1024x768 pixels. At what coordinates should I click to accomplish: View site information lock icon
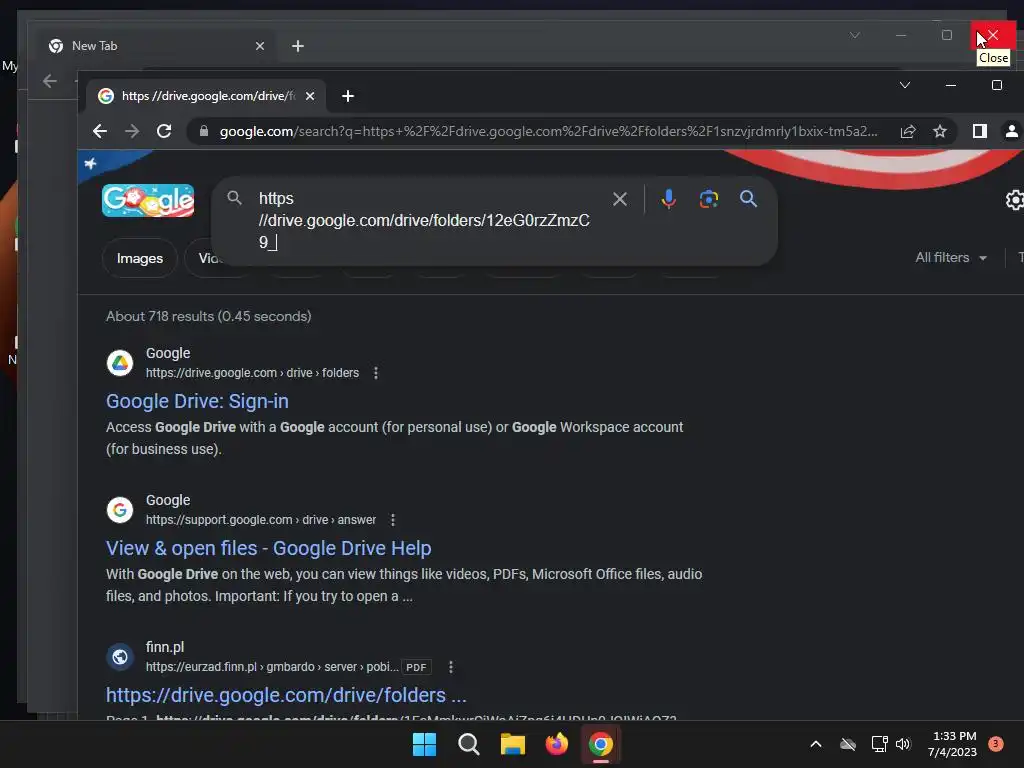tap(204, 131)
